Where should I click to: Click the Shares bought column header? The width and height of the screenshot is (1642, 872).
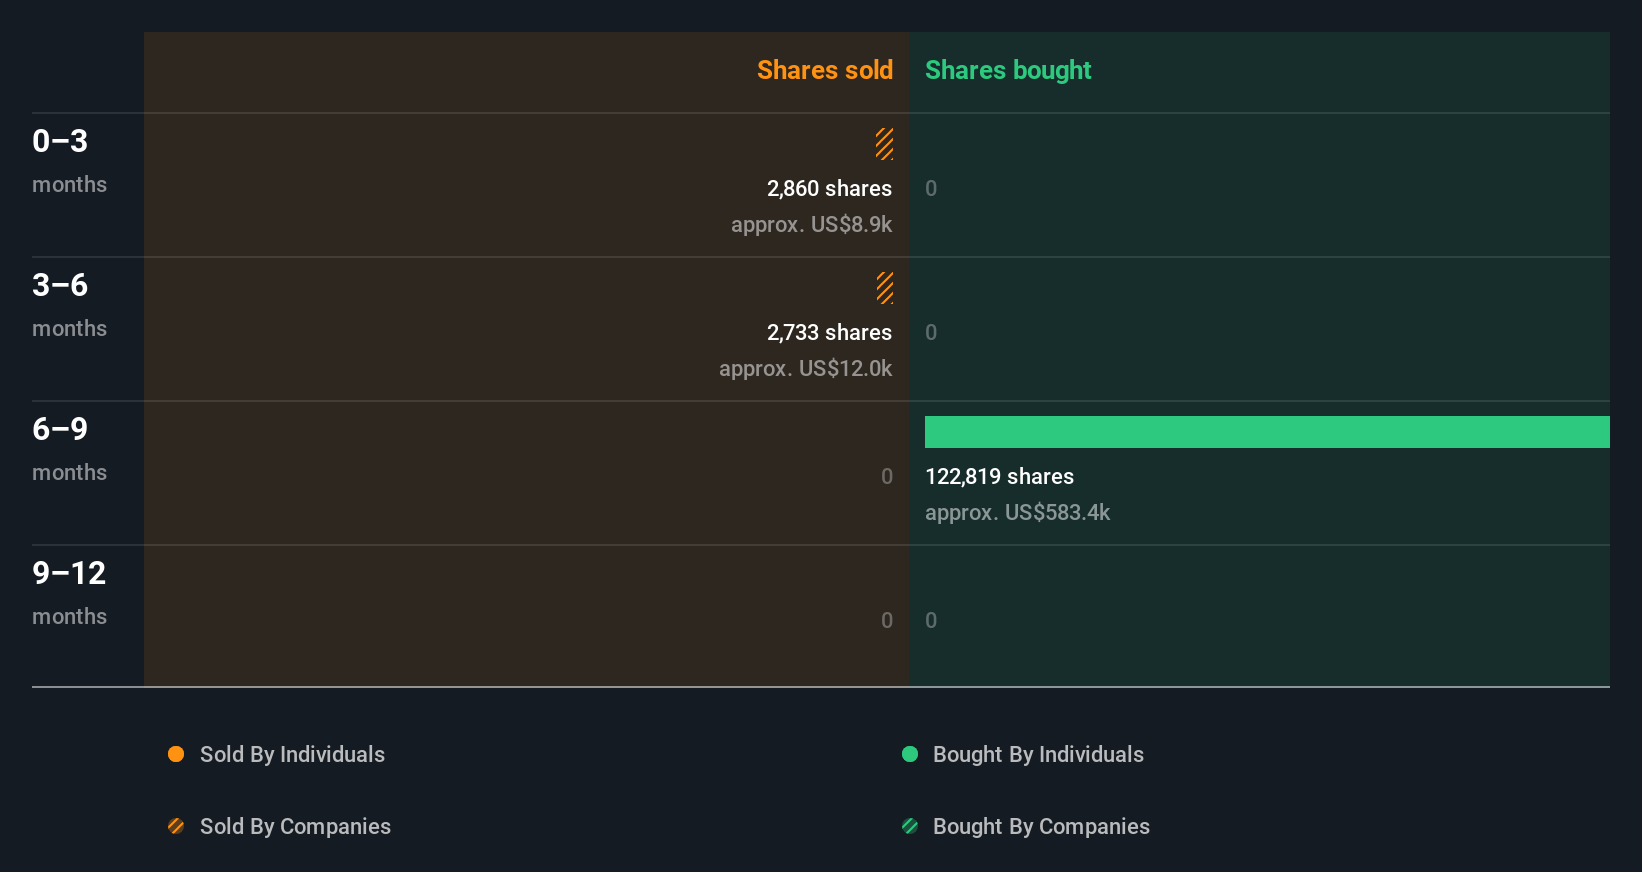click(x=1008, y=70)
